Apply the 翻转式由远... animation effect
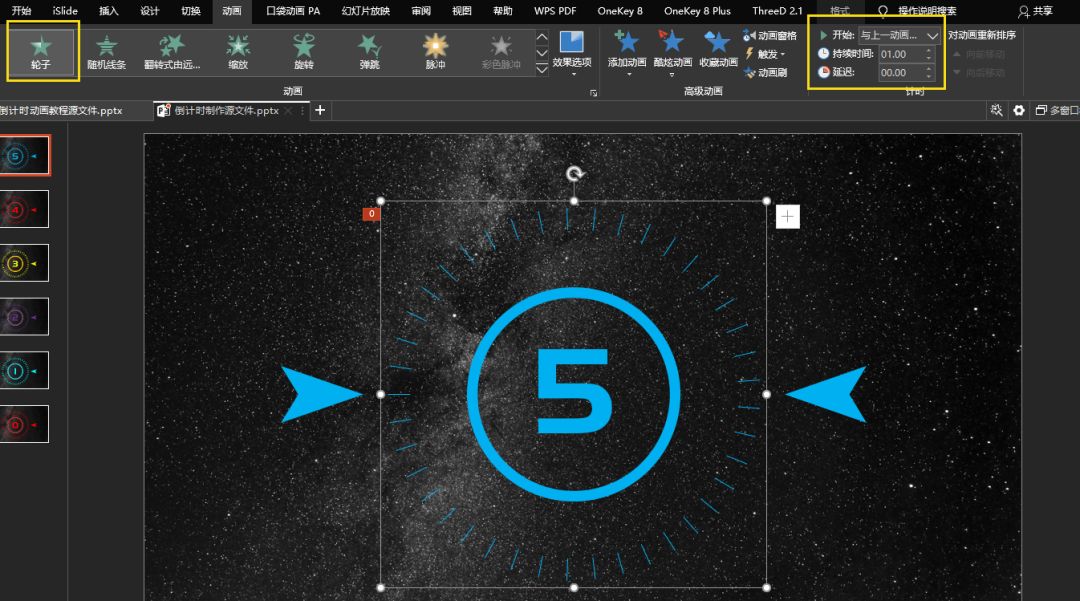The image size is (1080, 601). (172, 52)
